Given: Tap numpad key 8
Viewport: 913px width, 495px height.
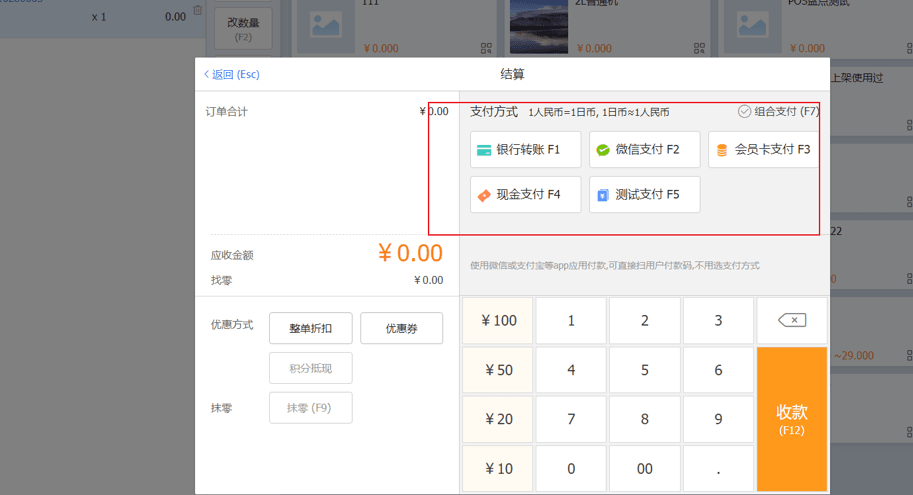Looking at the screenshot, I should point(645,419).
